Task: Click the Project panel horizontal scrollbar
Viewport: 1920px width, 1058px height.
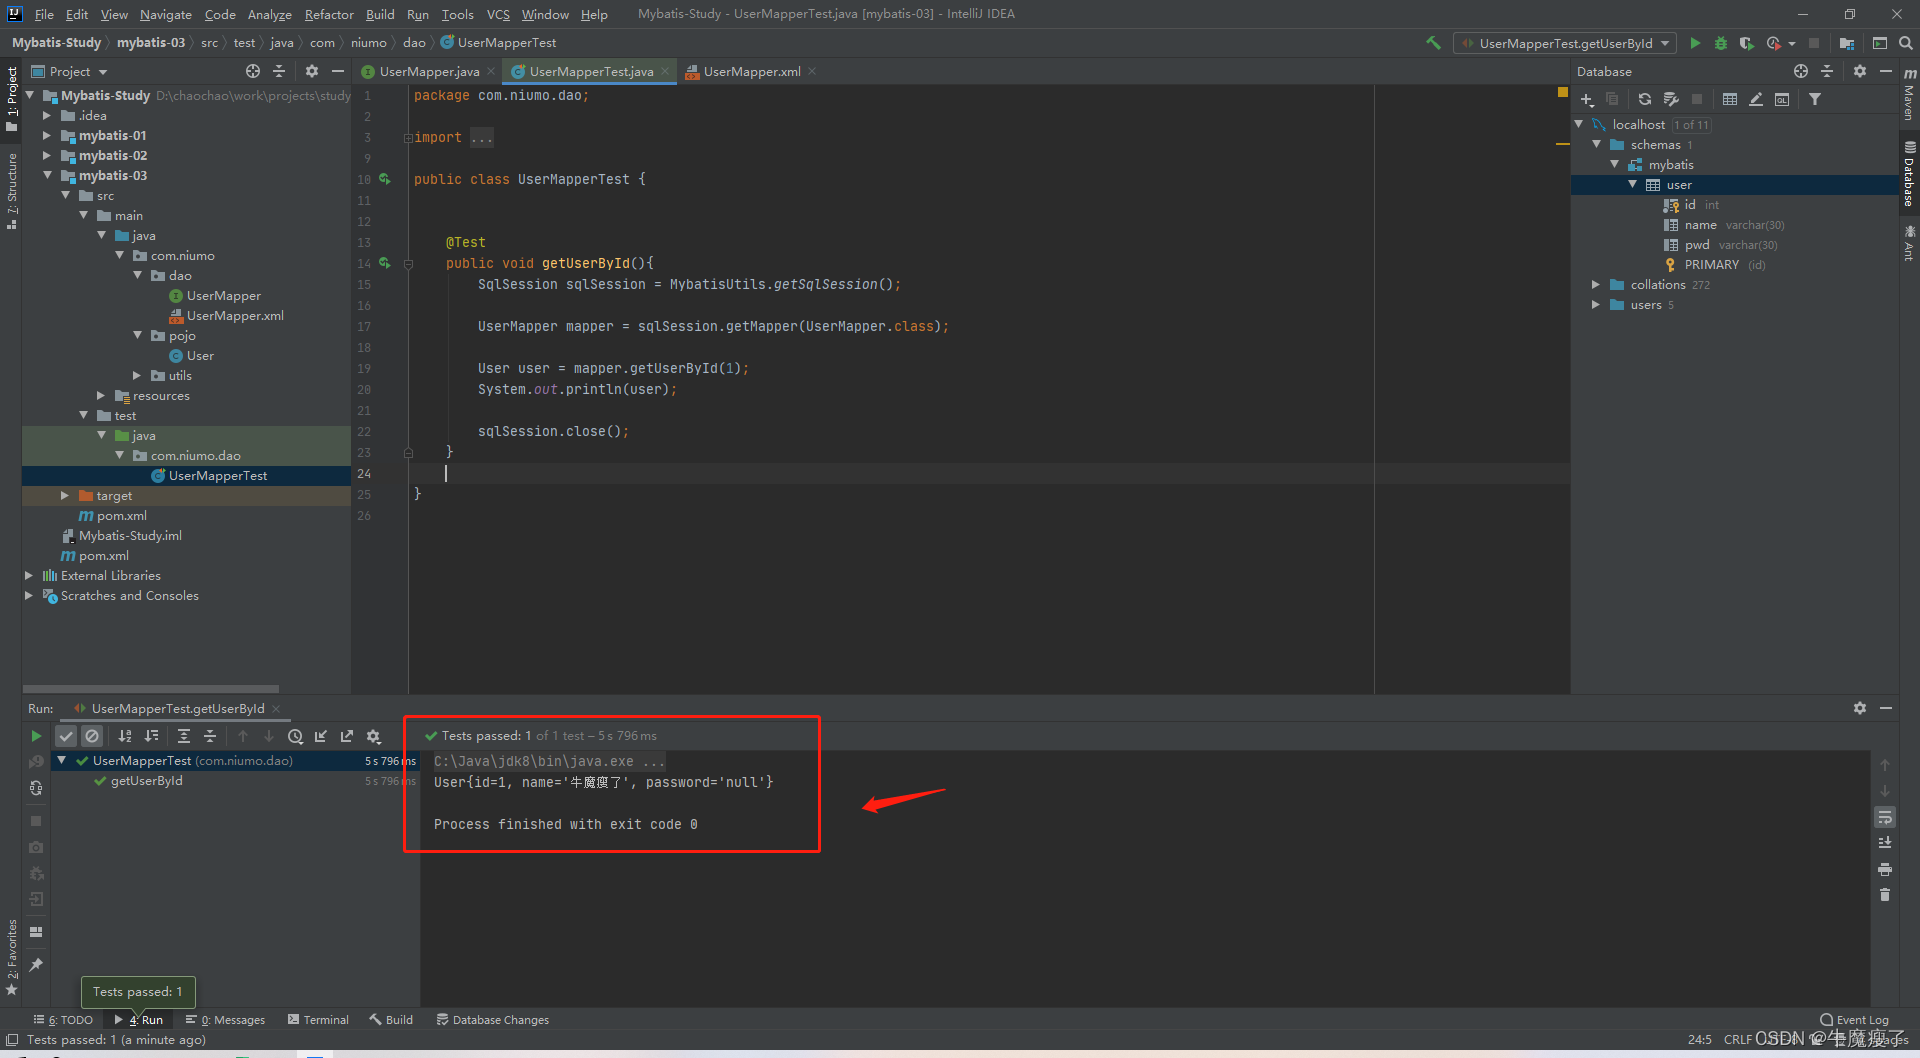Action: pyautogui.click(x=150, y=688)
